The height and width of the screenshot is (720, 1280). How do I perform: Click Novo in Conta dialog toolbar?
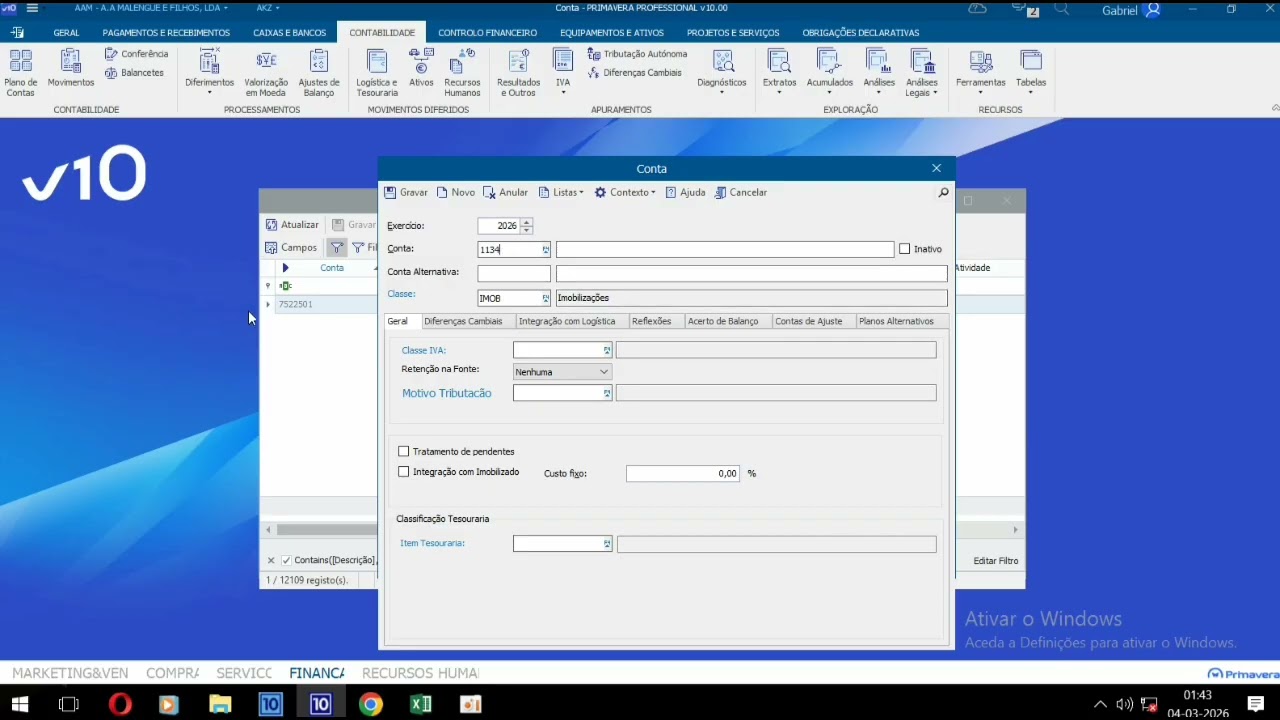click(456, 193)
